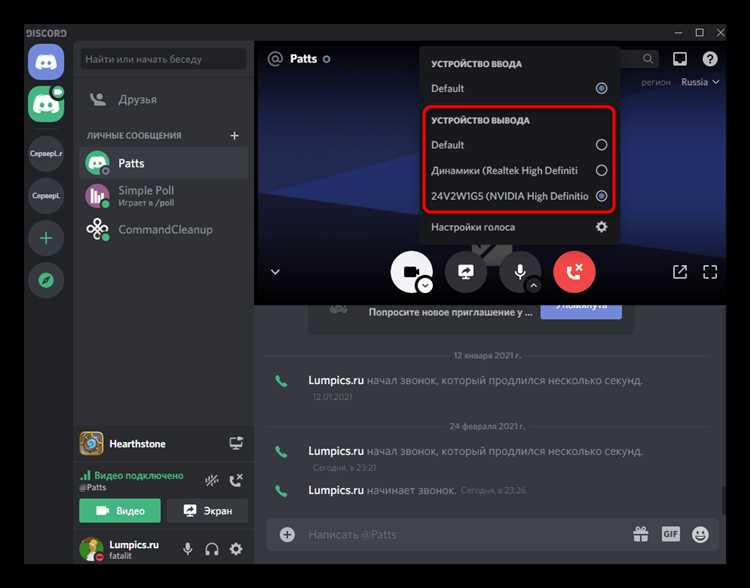
Task: Open help question mark icon
Action: tap(710, 59)
